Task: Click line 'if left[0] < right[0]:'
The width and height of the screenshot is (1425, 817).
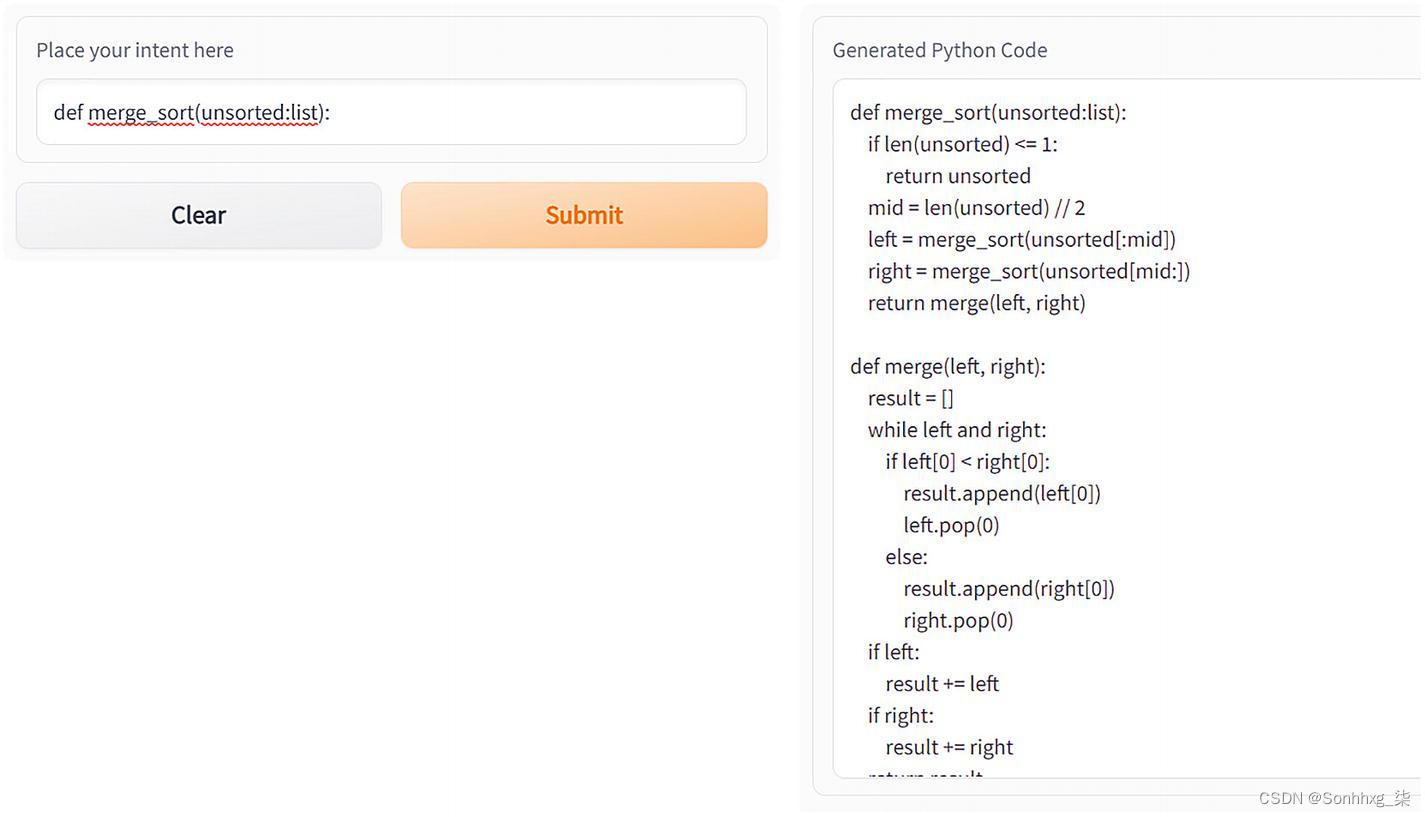Action: click(x=967, y=461)
